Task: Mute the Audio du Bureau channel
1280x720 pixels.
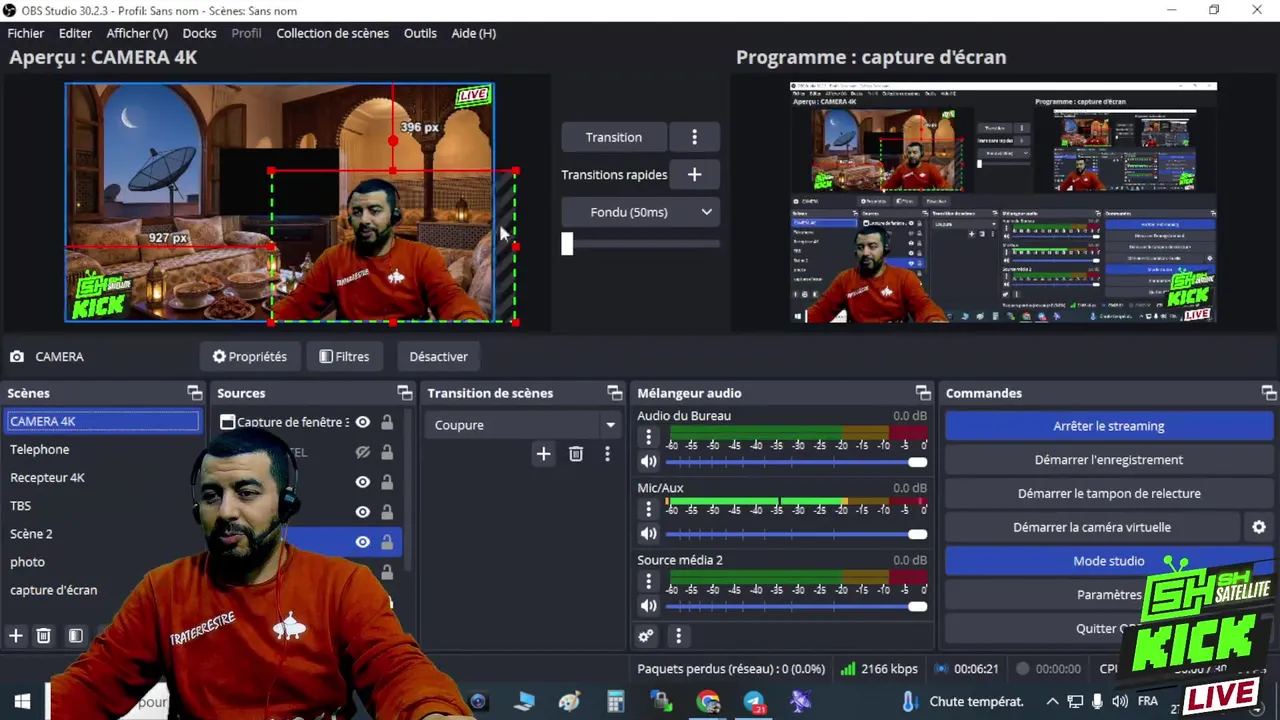Action: click(649, 462)
